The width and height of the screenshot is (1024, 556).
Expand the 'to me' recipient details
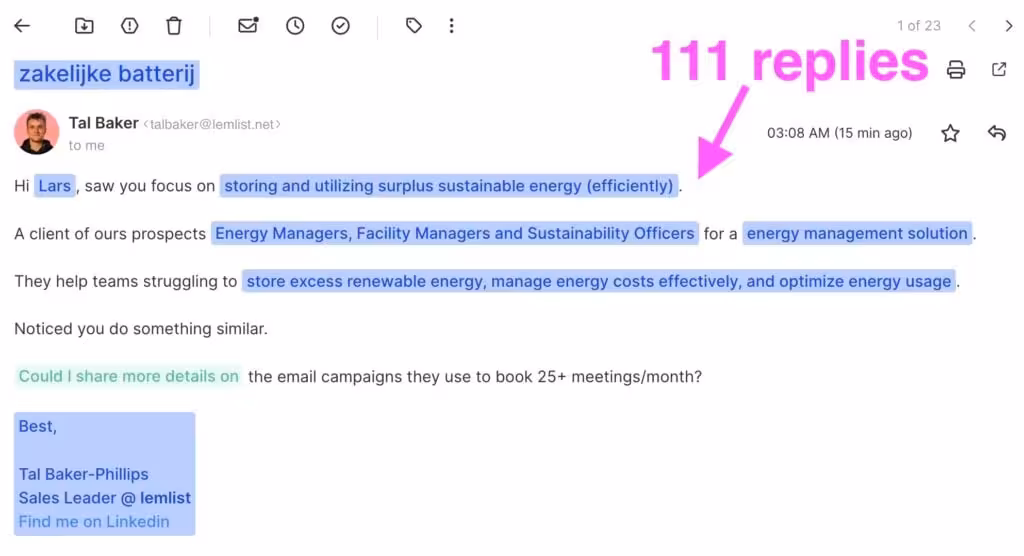[x=87, y=145]
